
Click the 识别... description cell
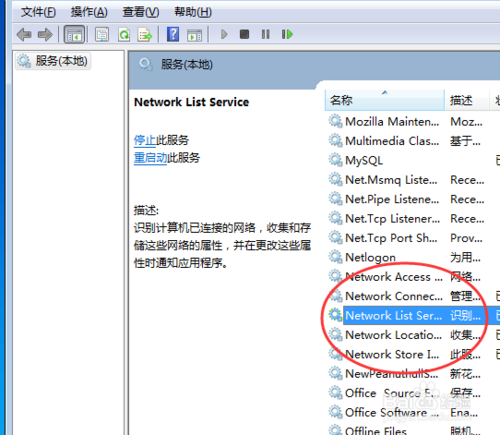click(x=466, y=315)
